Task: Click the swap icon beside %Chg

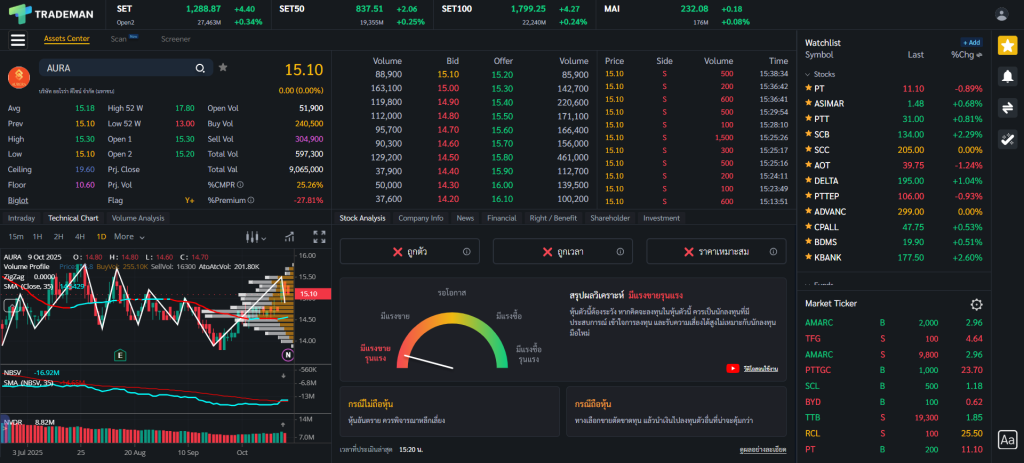Action: pos(979,56)
